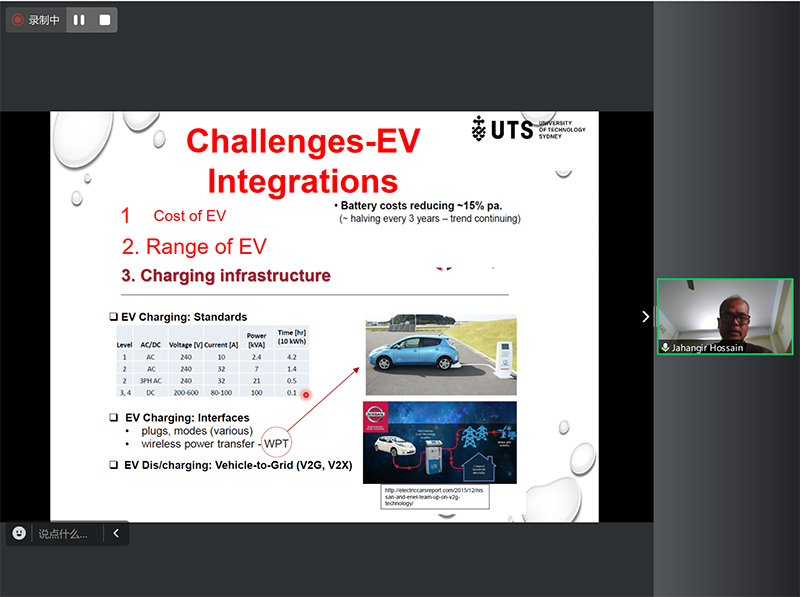Collapse the chat bar with left chevron

[116, 534]
